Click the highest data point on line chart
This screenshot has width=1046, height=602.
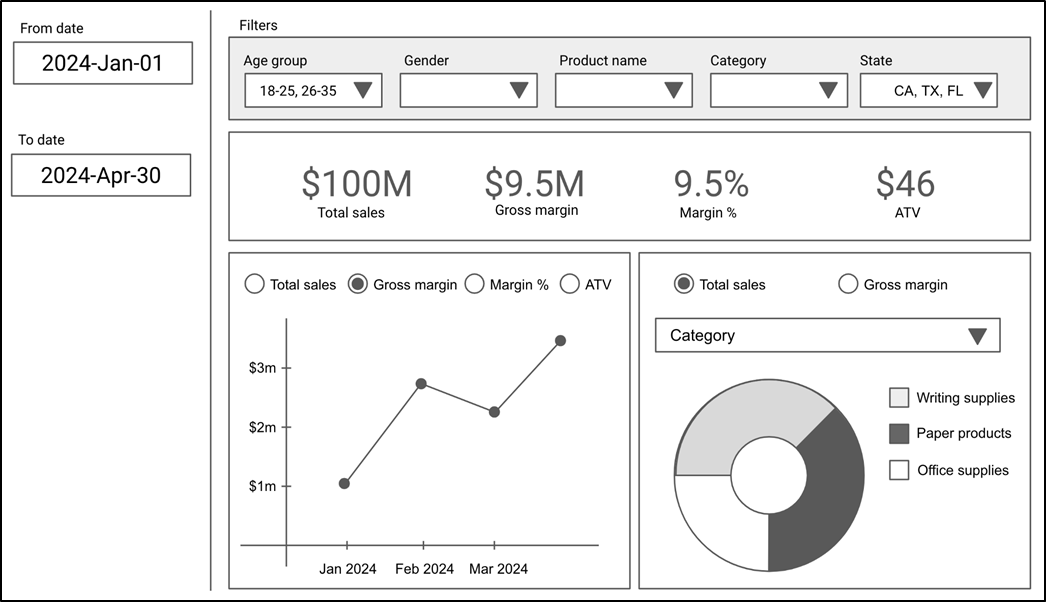[560, 341]
